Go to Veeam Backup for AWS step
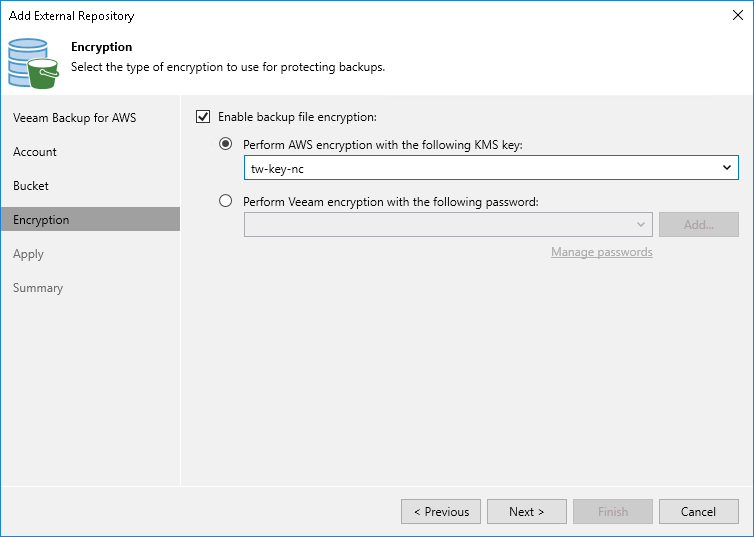Viewport: 754px width, 537px height. (x=75, y=118)
